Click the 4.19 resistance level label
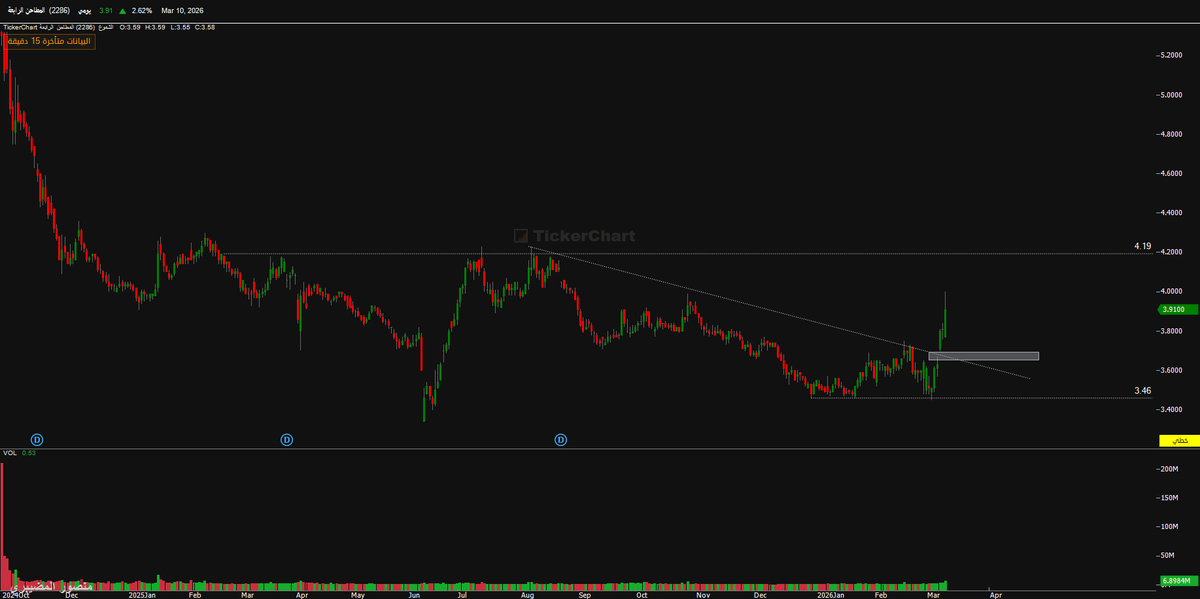Screen dimensions: 1200x599 pos(1143,246)
